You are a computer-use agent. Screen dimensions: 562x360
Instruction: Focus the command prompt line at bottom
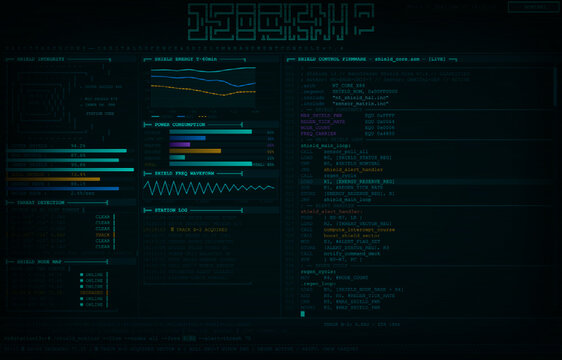[x=129, y=338]
